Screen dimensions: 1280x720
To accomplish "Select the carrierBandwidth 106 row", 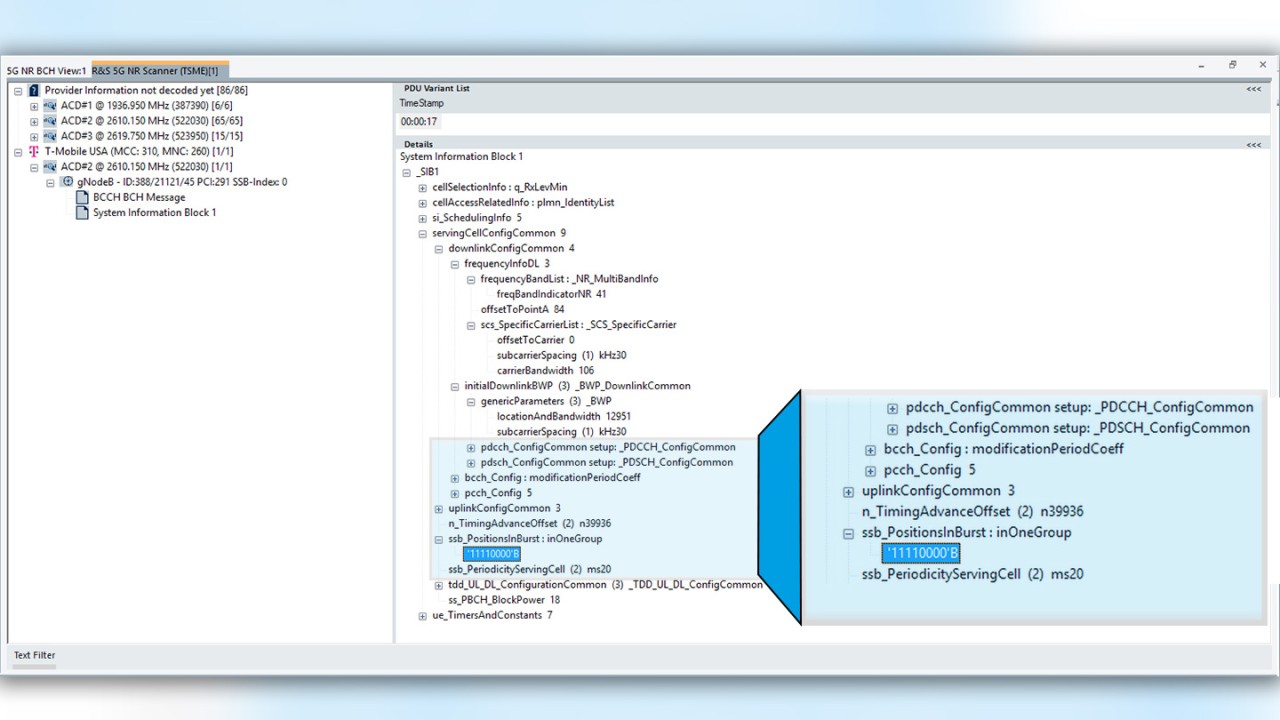I will pyautogui.click(x=545, y=371).
